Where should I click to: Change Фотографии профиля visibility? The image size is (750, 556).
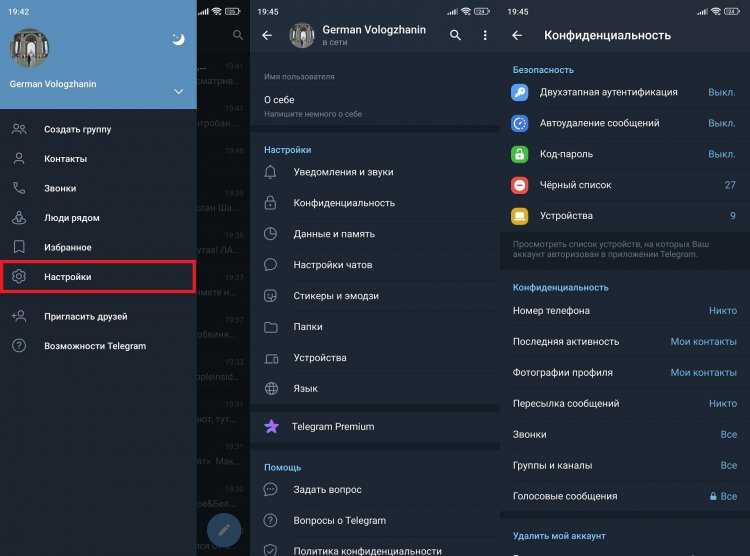pos(625,373)
